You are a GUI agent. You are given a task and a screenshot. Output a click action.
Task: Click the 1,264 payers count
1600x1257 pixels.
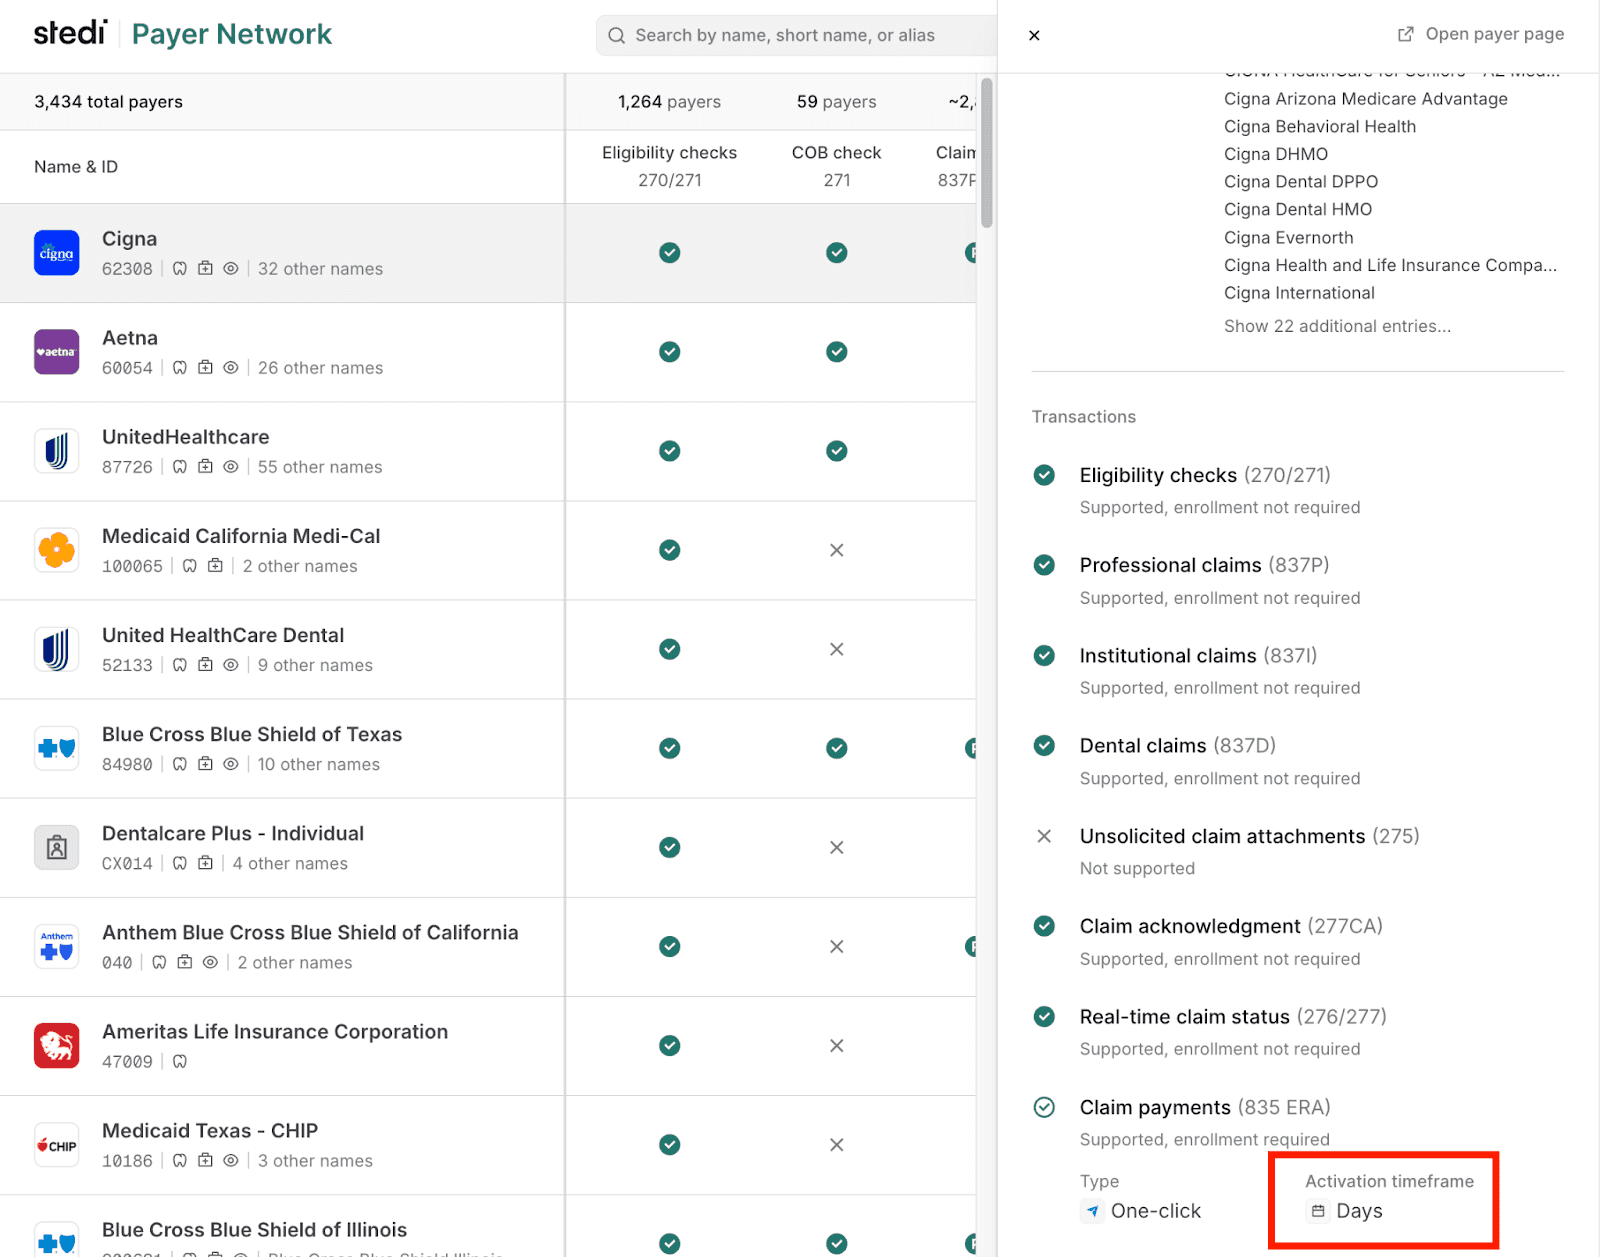click(669, 101)
